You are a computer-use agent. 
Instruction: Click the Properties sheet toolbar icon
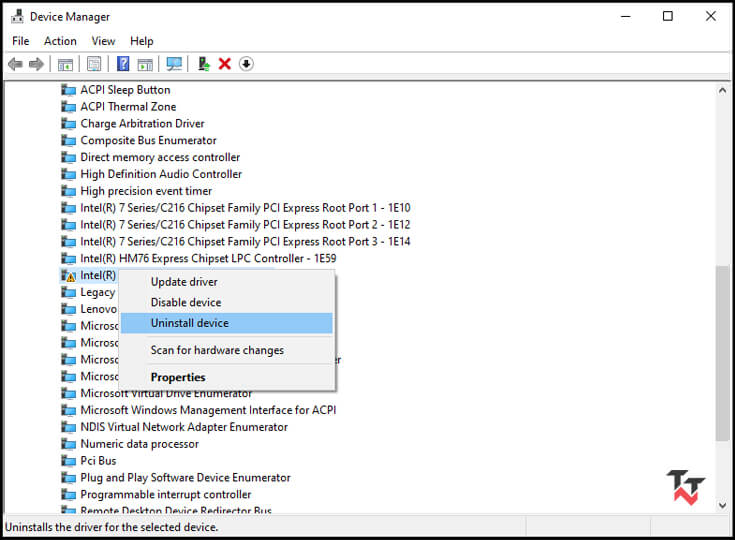click(x=94, y=64)
